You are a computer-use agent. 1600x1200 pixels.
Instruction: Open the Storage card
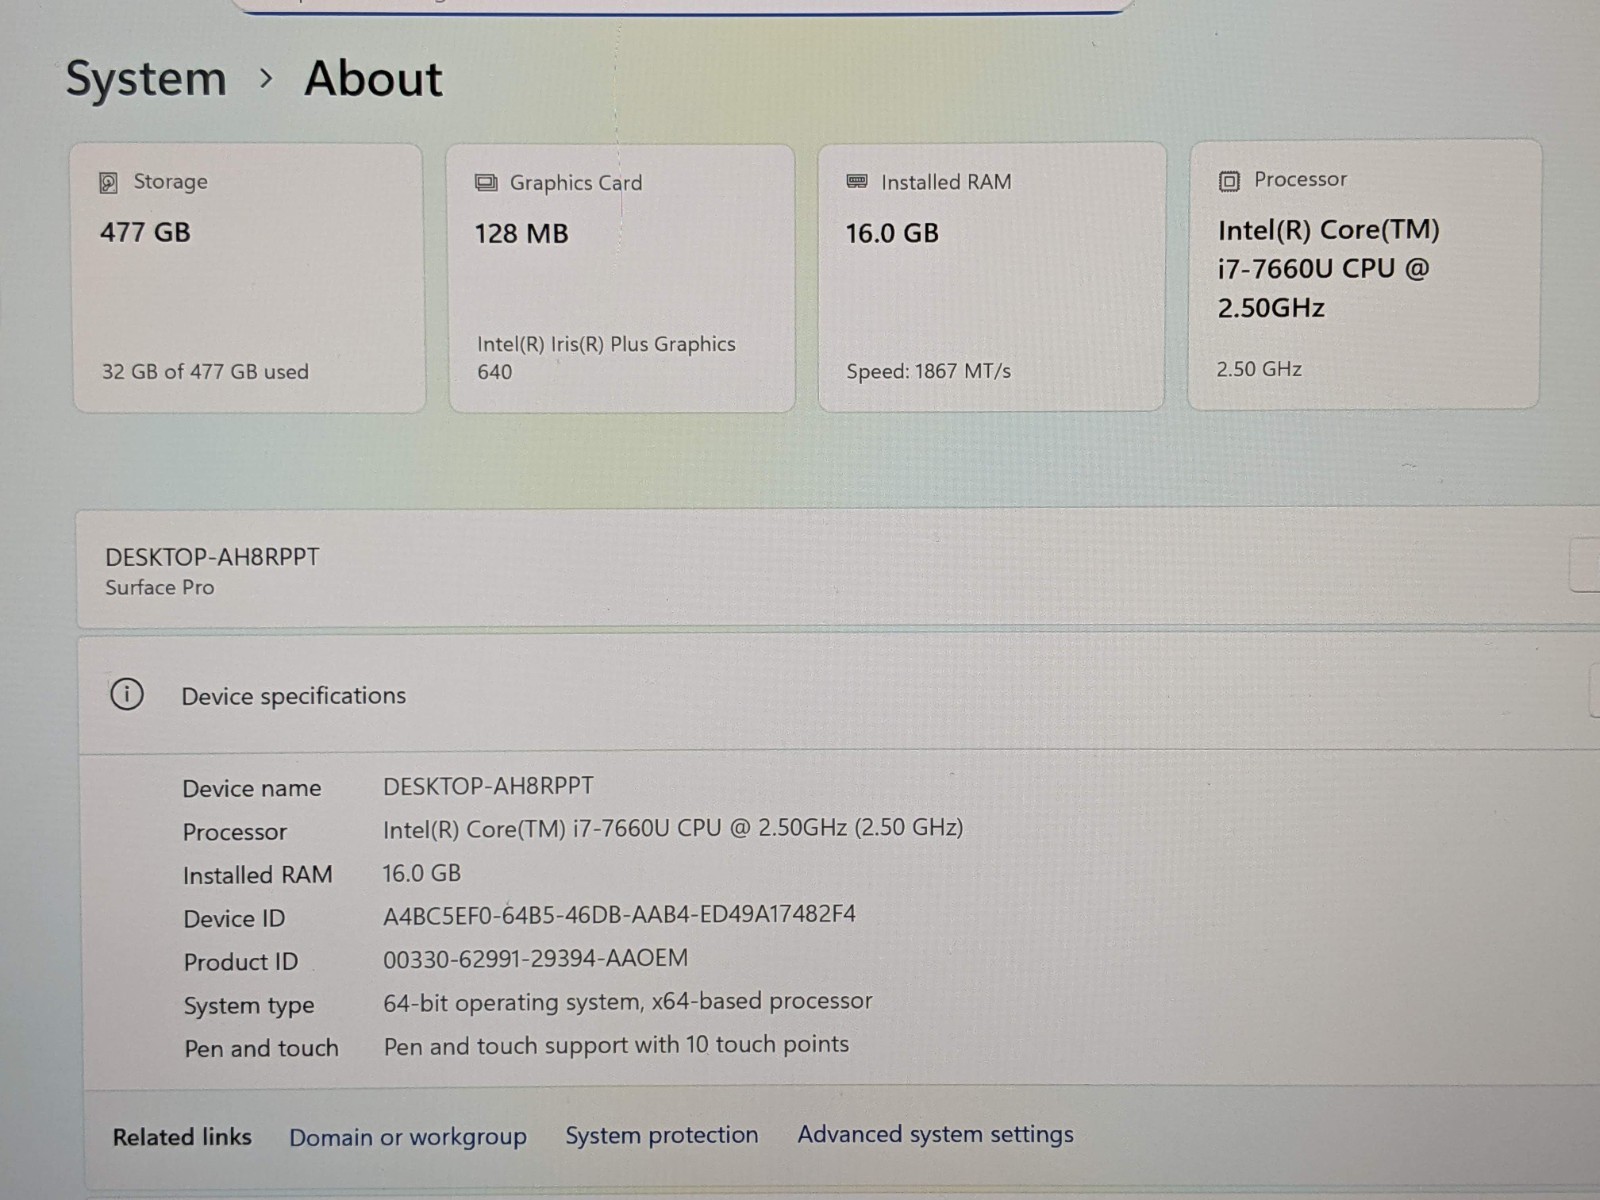pyautogui.click(x=249, y=278)
